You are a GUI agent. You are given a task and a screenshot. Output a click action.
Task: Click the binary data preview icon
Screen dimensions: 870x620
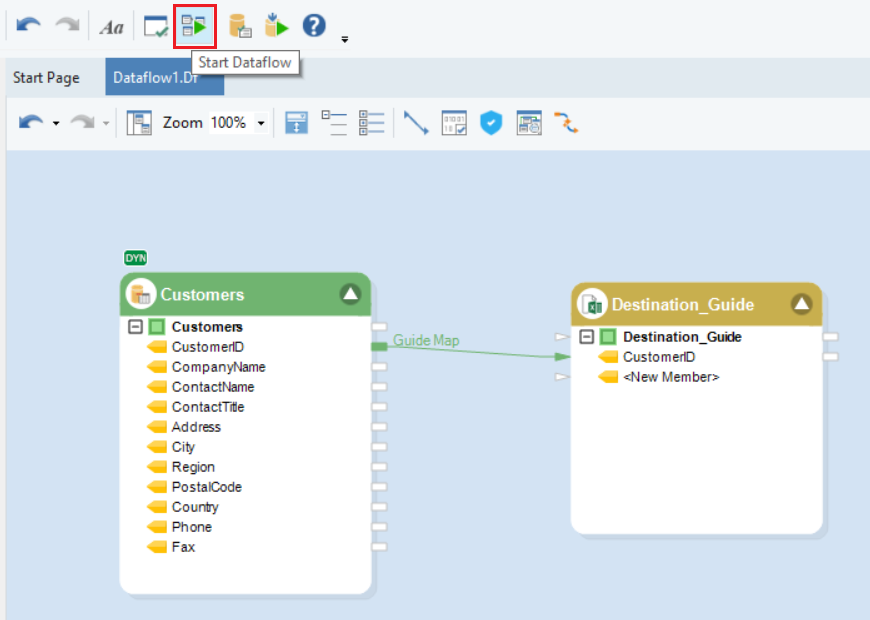tap(454, 123)
